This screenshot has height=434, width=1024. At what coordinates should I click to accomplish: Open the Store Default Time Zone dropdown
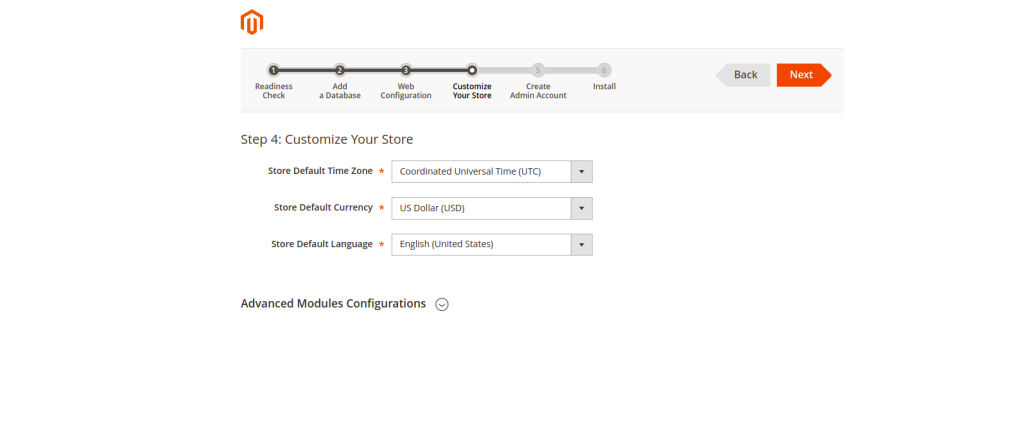click(491, 172)
